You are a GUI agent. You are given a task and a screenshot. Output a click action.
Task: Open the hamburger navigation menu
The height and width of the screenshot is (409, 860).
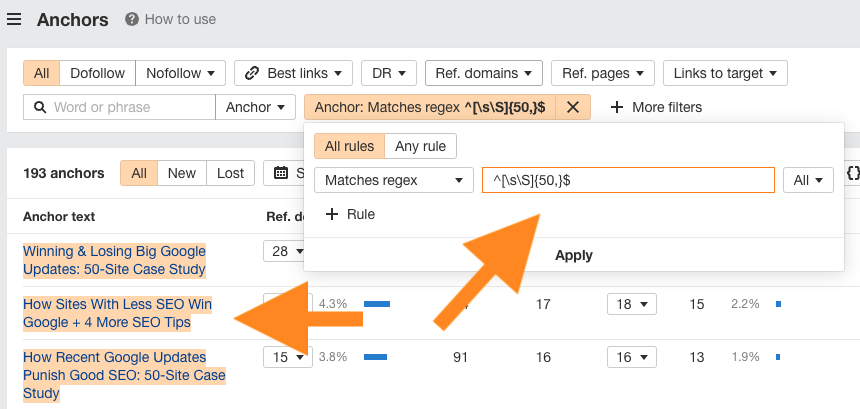click(14, 19)
